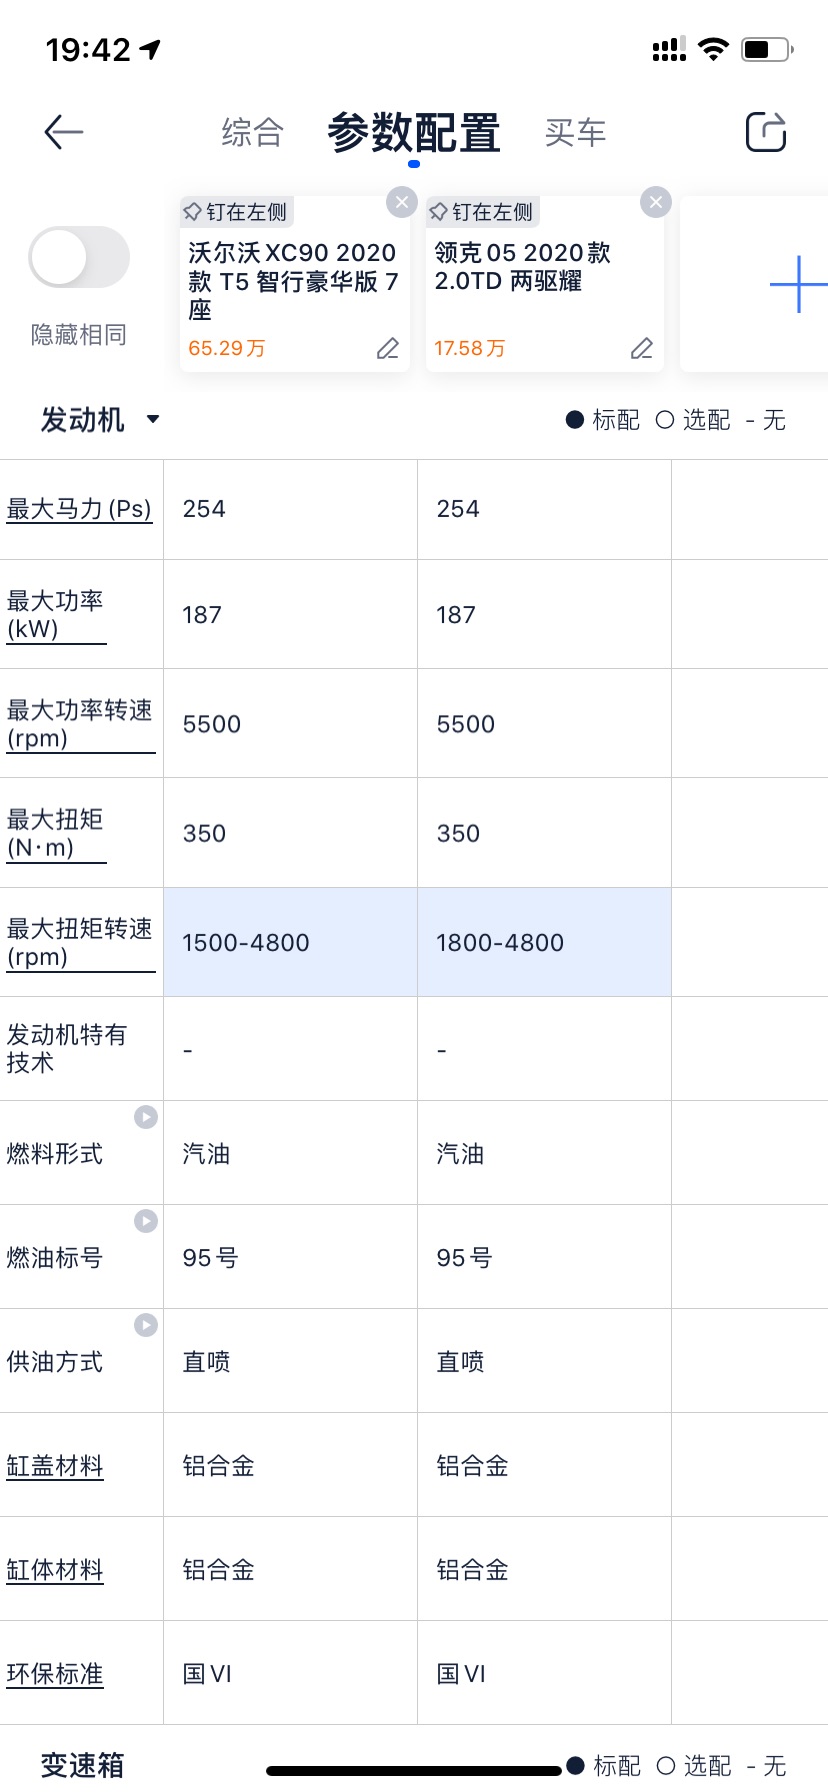Screen dimensions: 828x1792
Task: Tap the highlighted 1500-4800 torque cell
Action: point(290,942)
